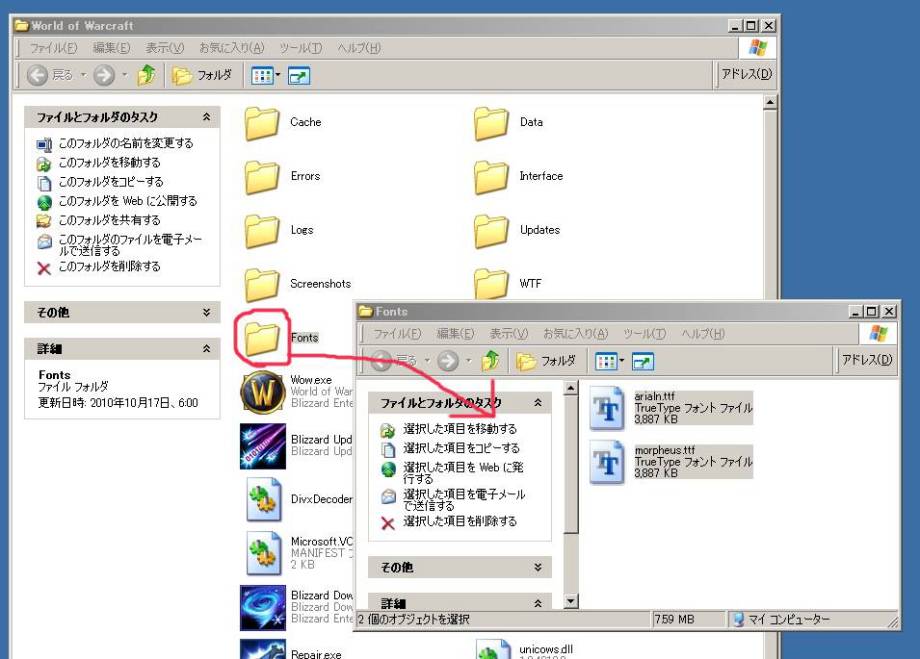The height and width of the screenshot is (659, 920).
Task: Click task pane scroll up arrow in Fonts window
Action: point(570,388)
